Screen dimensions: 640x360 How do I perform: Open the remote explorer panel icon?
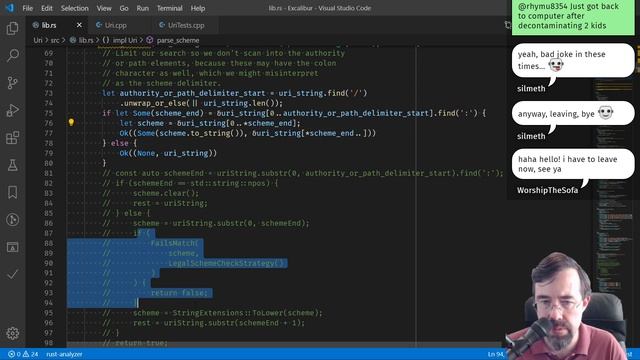click(x=12, y=247)
